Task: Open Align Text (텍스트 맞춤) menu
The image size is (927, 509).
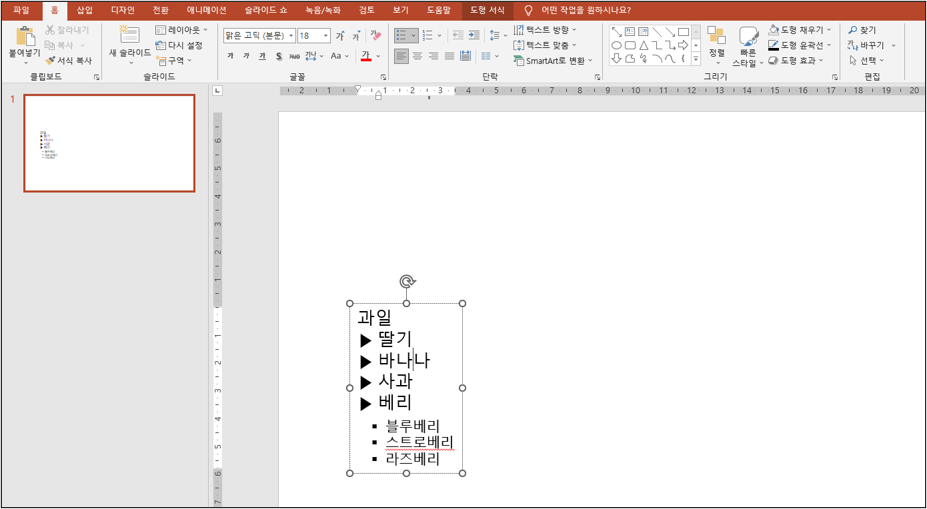Action: [545, 45]
